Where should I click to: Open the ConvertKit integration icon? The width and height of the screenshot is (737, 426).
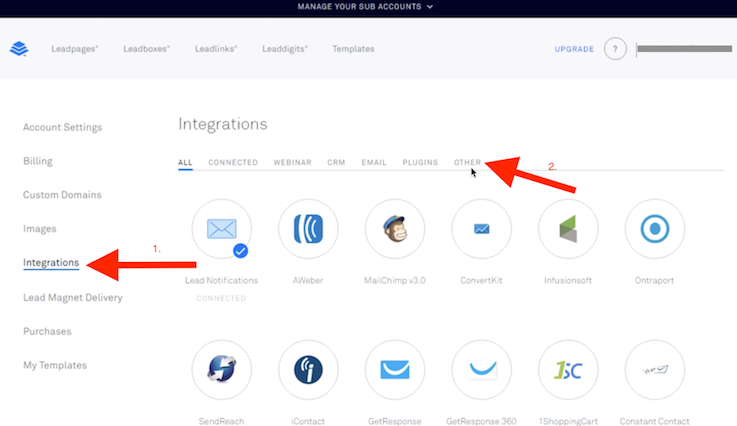tap(481, 229)
